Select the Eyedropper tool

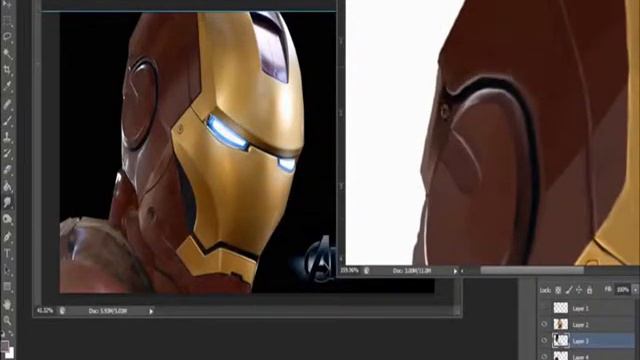click(x=7, y=87)
